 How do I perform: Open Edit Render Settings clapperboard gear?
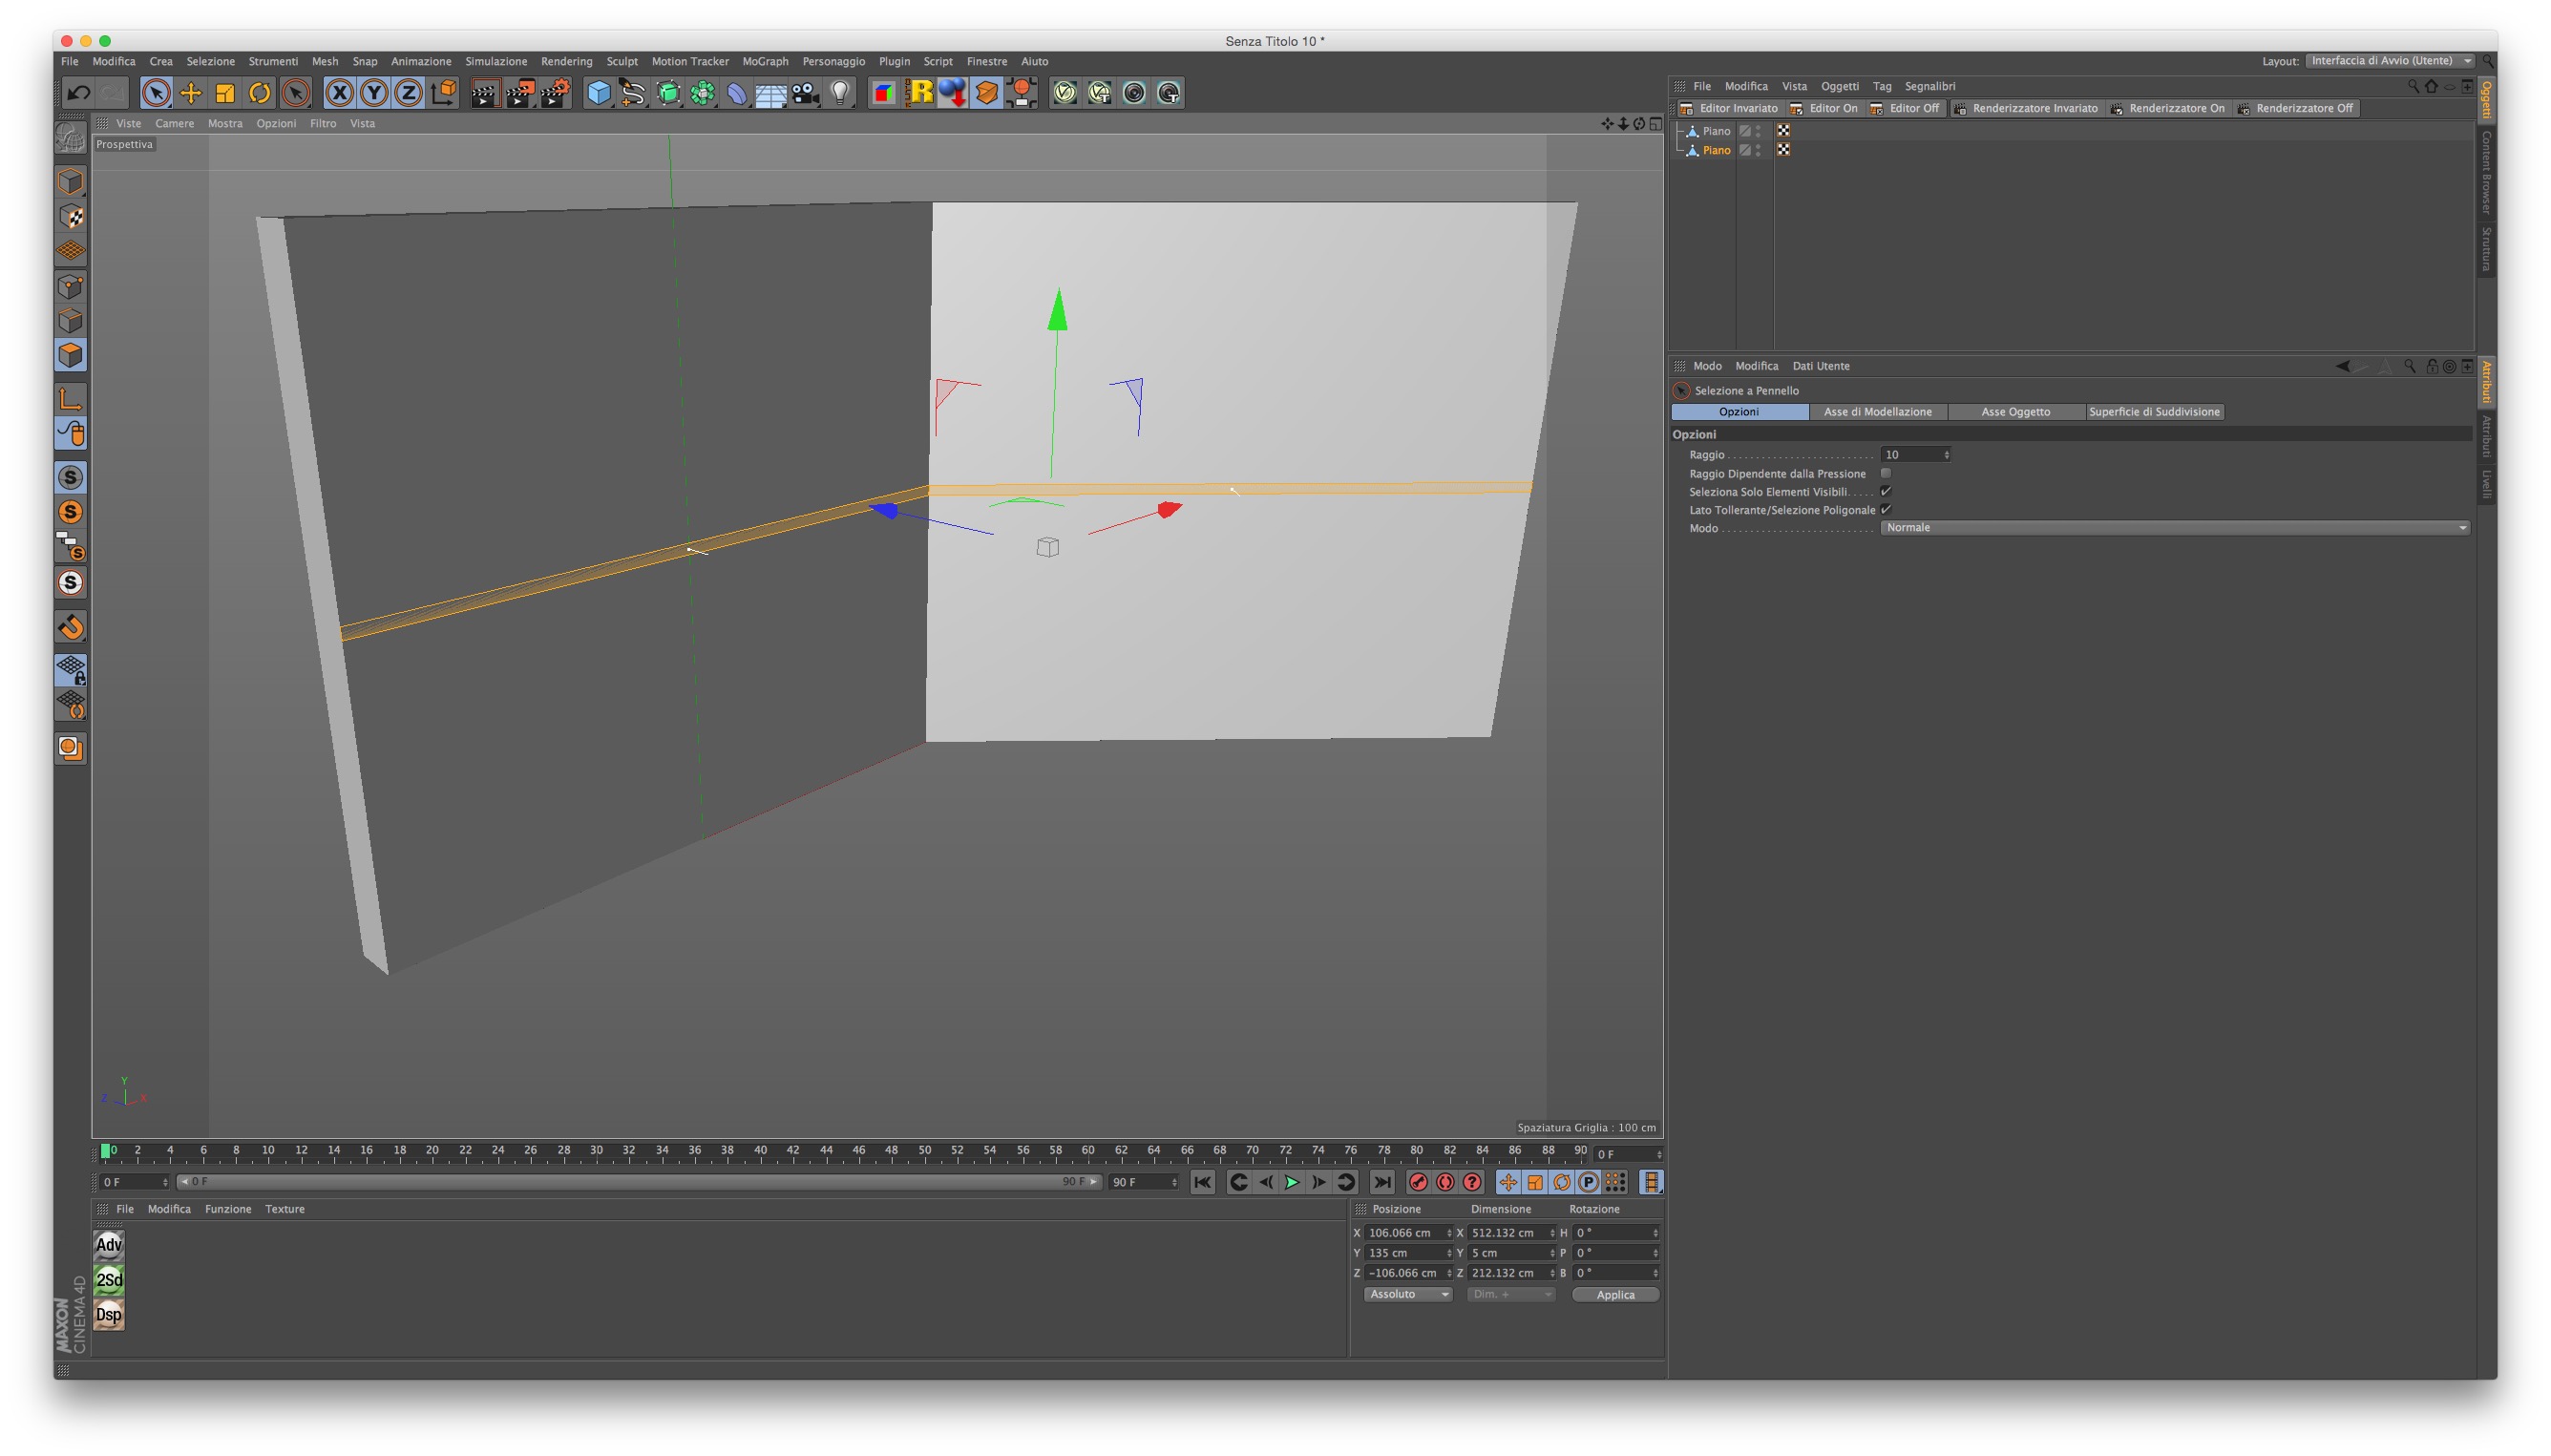[x=554, y=93]
